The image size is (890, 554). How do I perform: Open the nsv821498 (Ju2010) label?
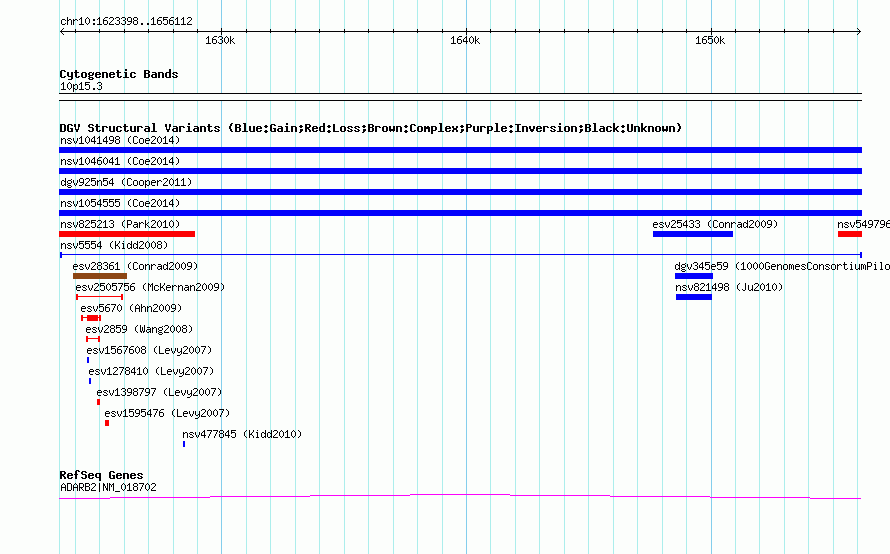[729, 287]
